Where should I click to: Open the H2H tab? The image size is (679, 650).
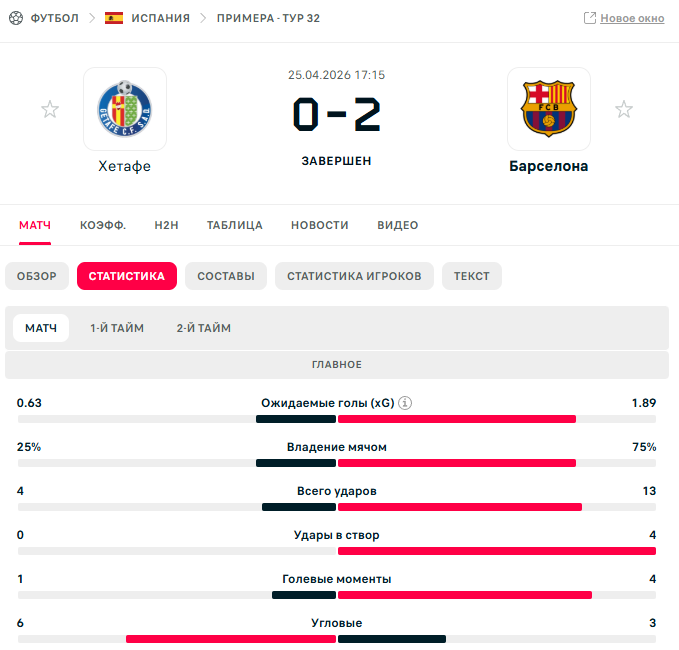167,225
